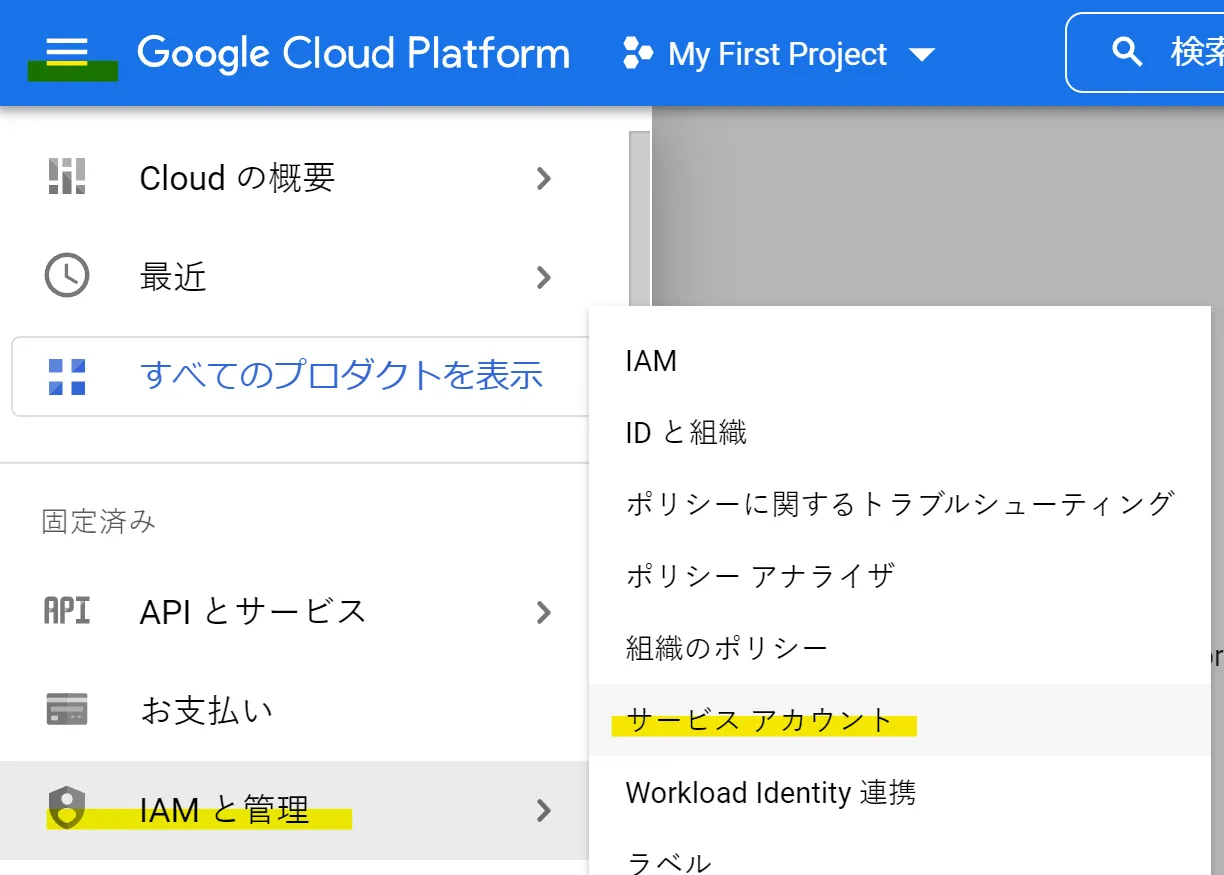Click the billing card icon
The height and width of the screenshot is (875, 1224).
click(67, 709)
